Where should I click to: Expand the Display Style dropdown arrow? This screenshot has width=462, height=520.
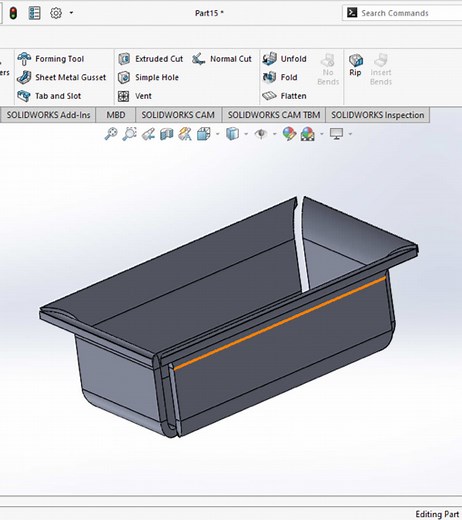tap(246, 134)
